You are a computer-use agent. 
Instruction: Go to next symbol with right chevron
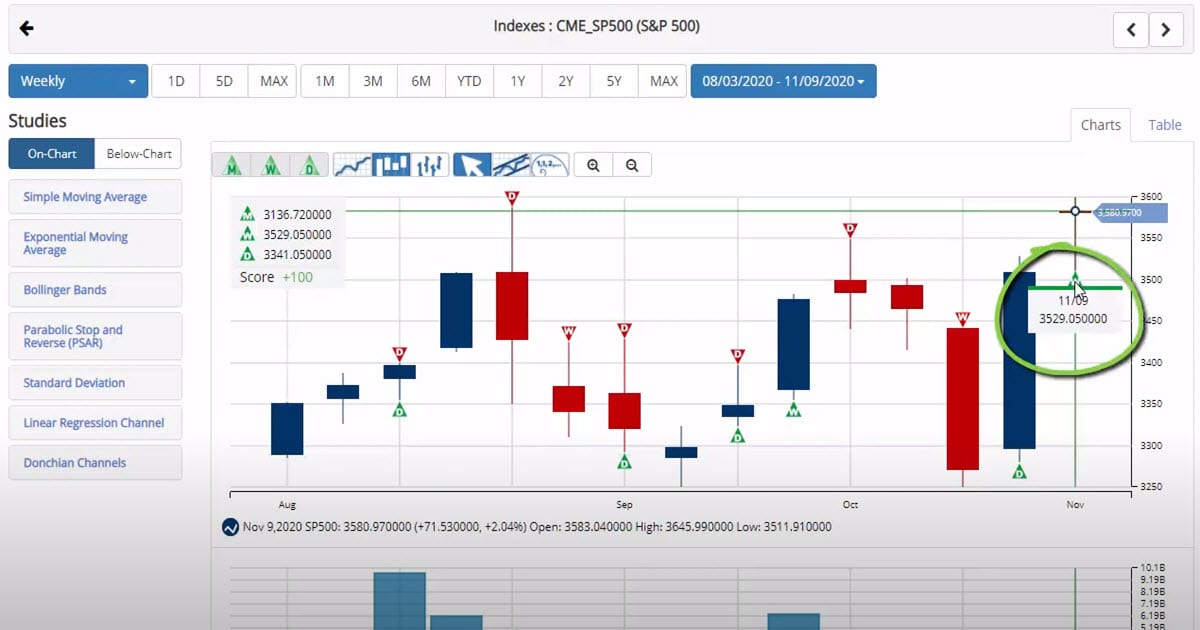click(x=1166, y=30)
